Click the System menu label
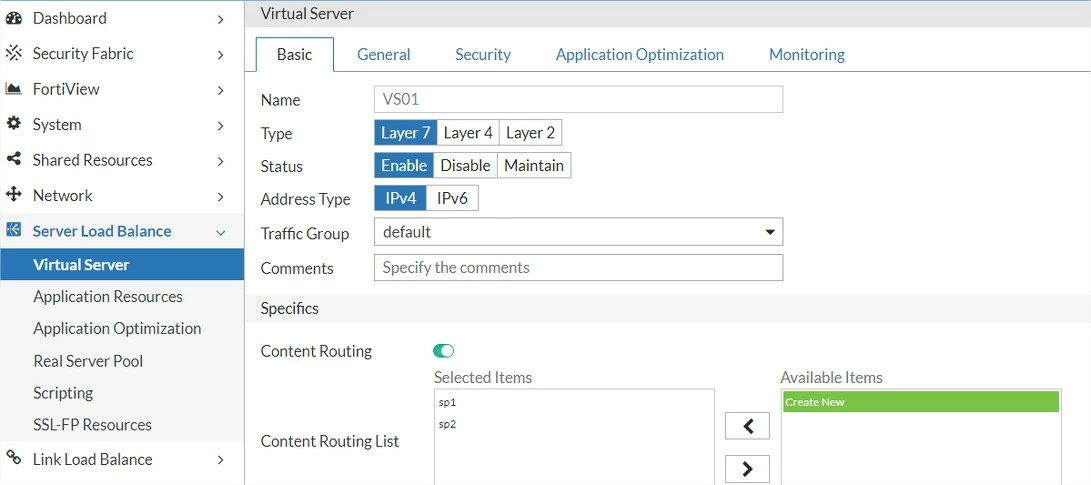The image size is (1091, 485). [x=57, y=125]
